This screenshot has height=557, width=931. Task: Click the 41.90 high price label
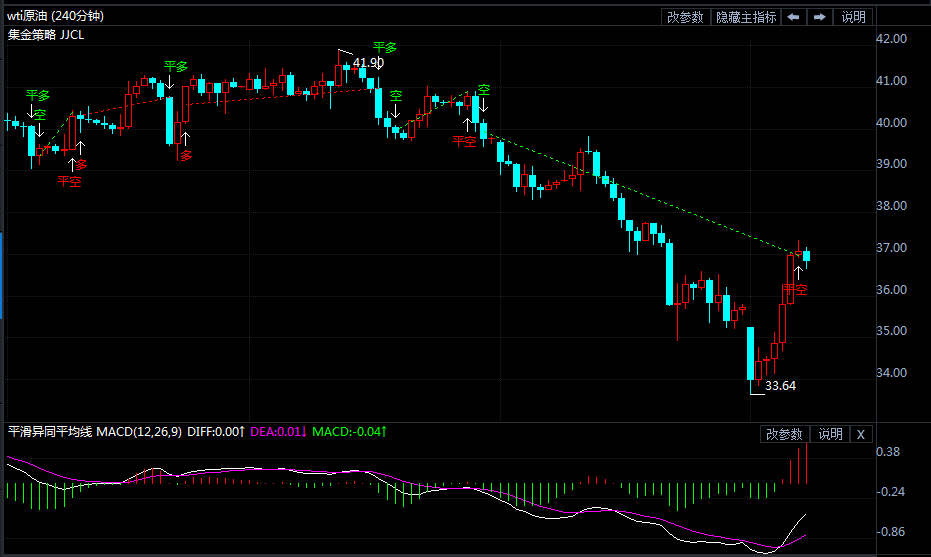(368, 63)
